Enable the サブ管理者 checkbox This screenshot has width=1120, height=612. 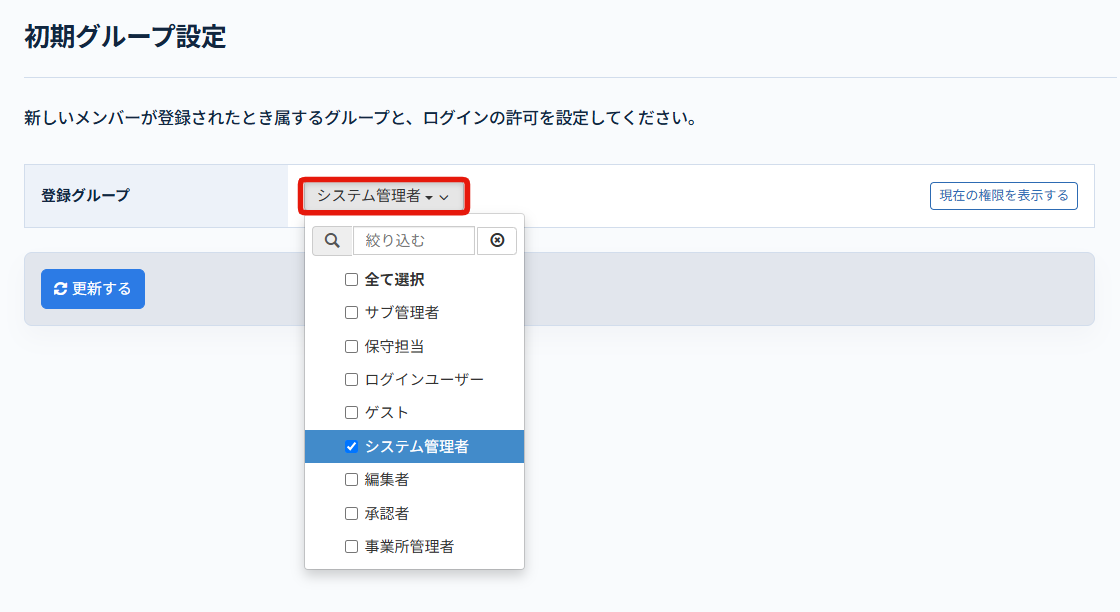pyautogui.click(x=351, y=313)
